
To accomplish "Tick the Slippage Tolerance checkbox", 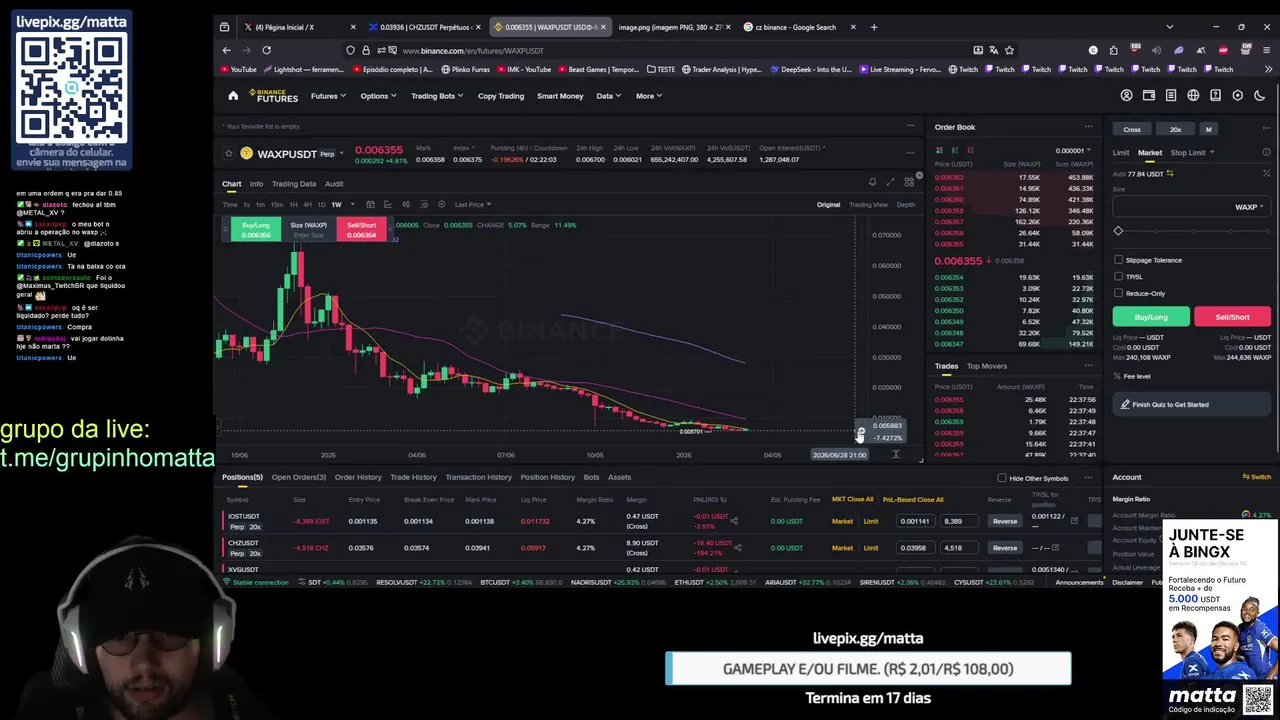I will click(1118, 260).
